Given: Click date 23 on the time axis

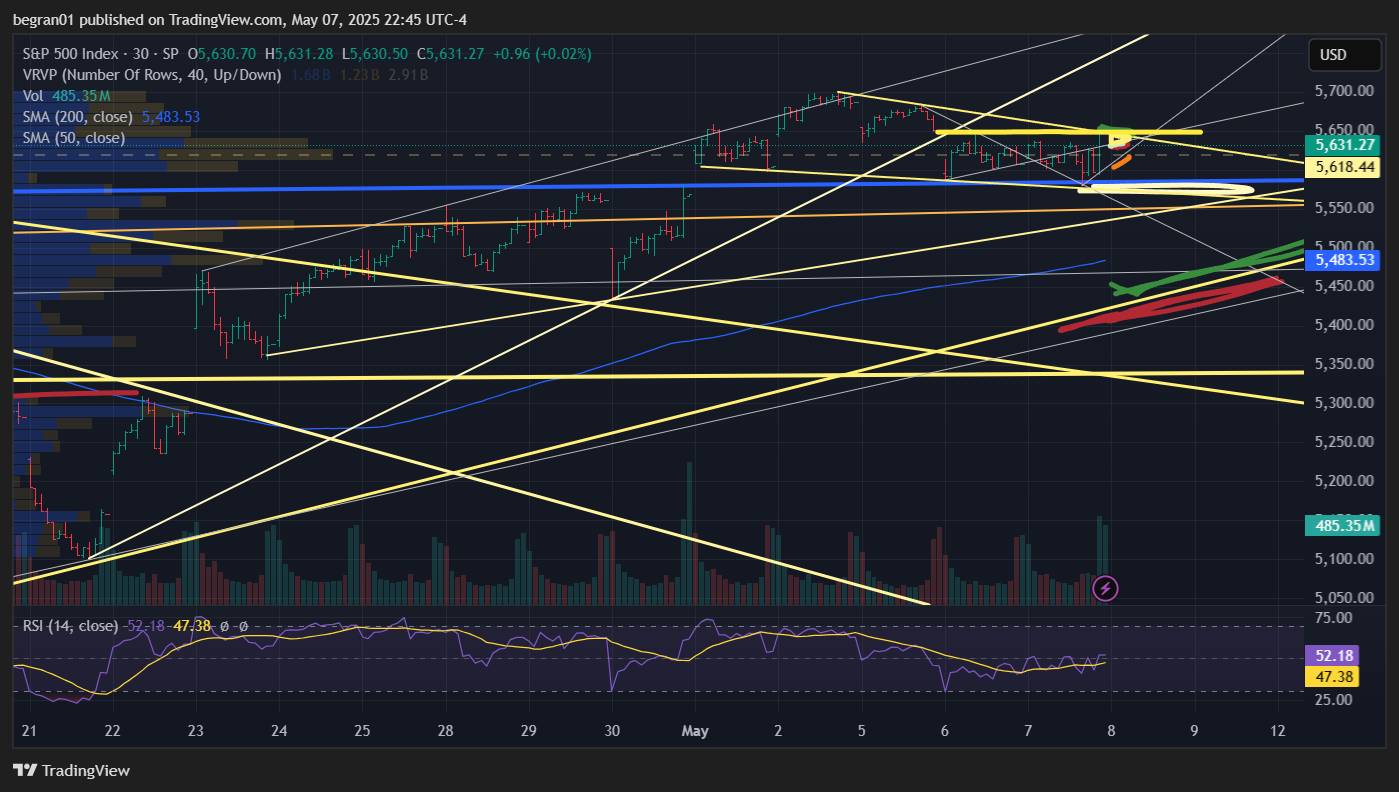Looking at the screenshot, I should 196,731.
